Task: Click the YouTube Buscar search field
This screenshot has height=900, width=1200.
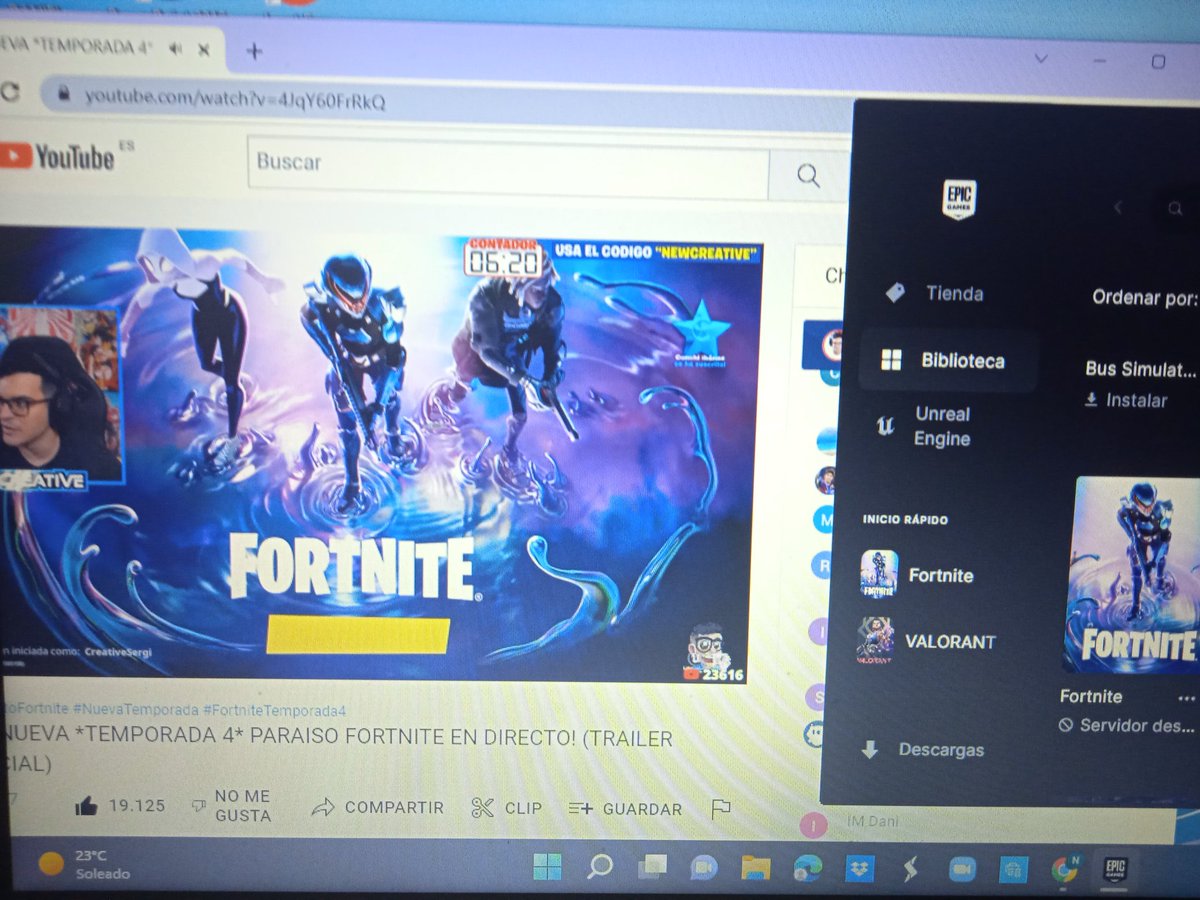Action: [508, 163]
